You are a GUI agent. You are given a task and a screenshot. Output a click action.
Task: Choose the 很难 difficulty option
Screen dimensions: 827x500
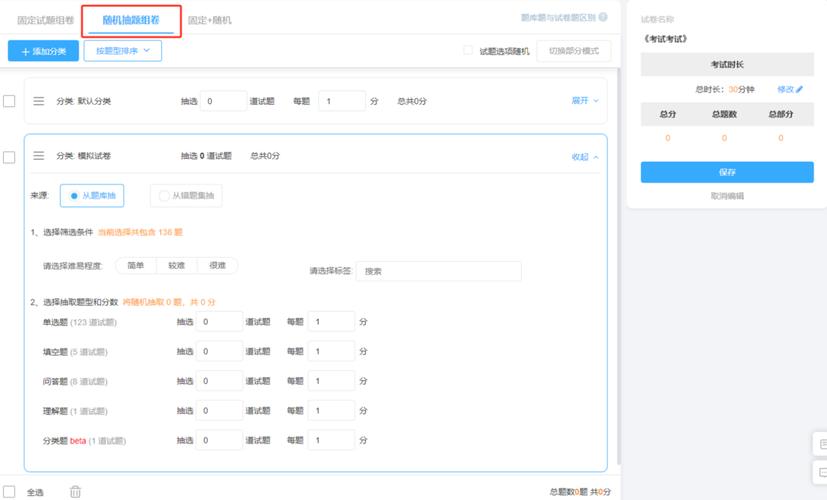[217, 265]
